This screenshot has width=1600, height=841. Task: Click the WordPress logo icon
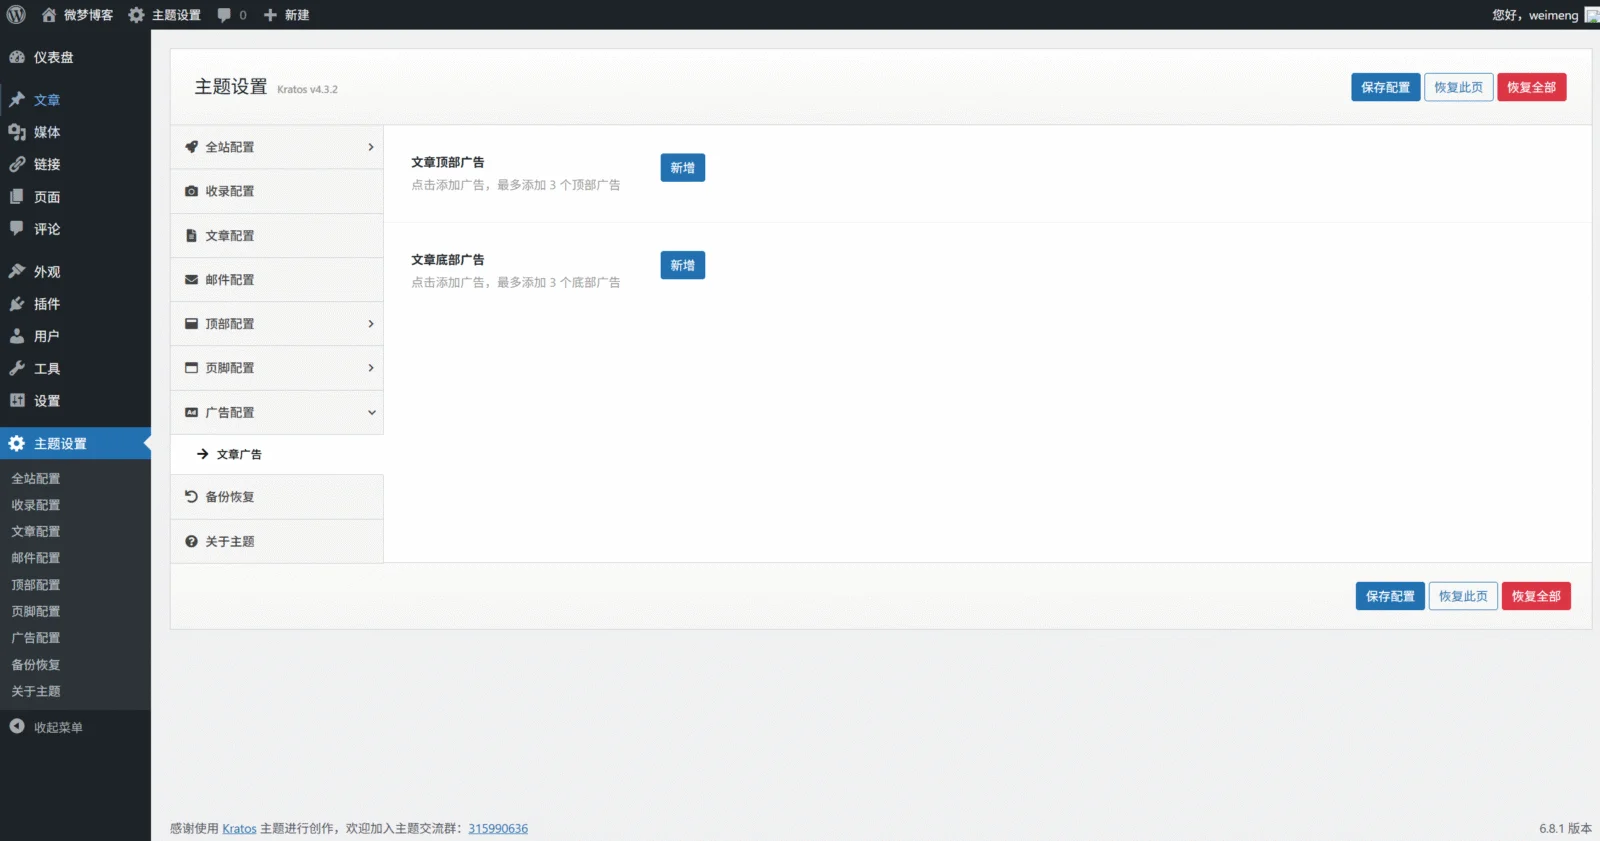[16, 15]
